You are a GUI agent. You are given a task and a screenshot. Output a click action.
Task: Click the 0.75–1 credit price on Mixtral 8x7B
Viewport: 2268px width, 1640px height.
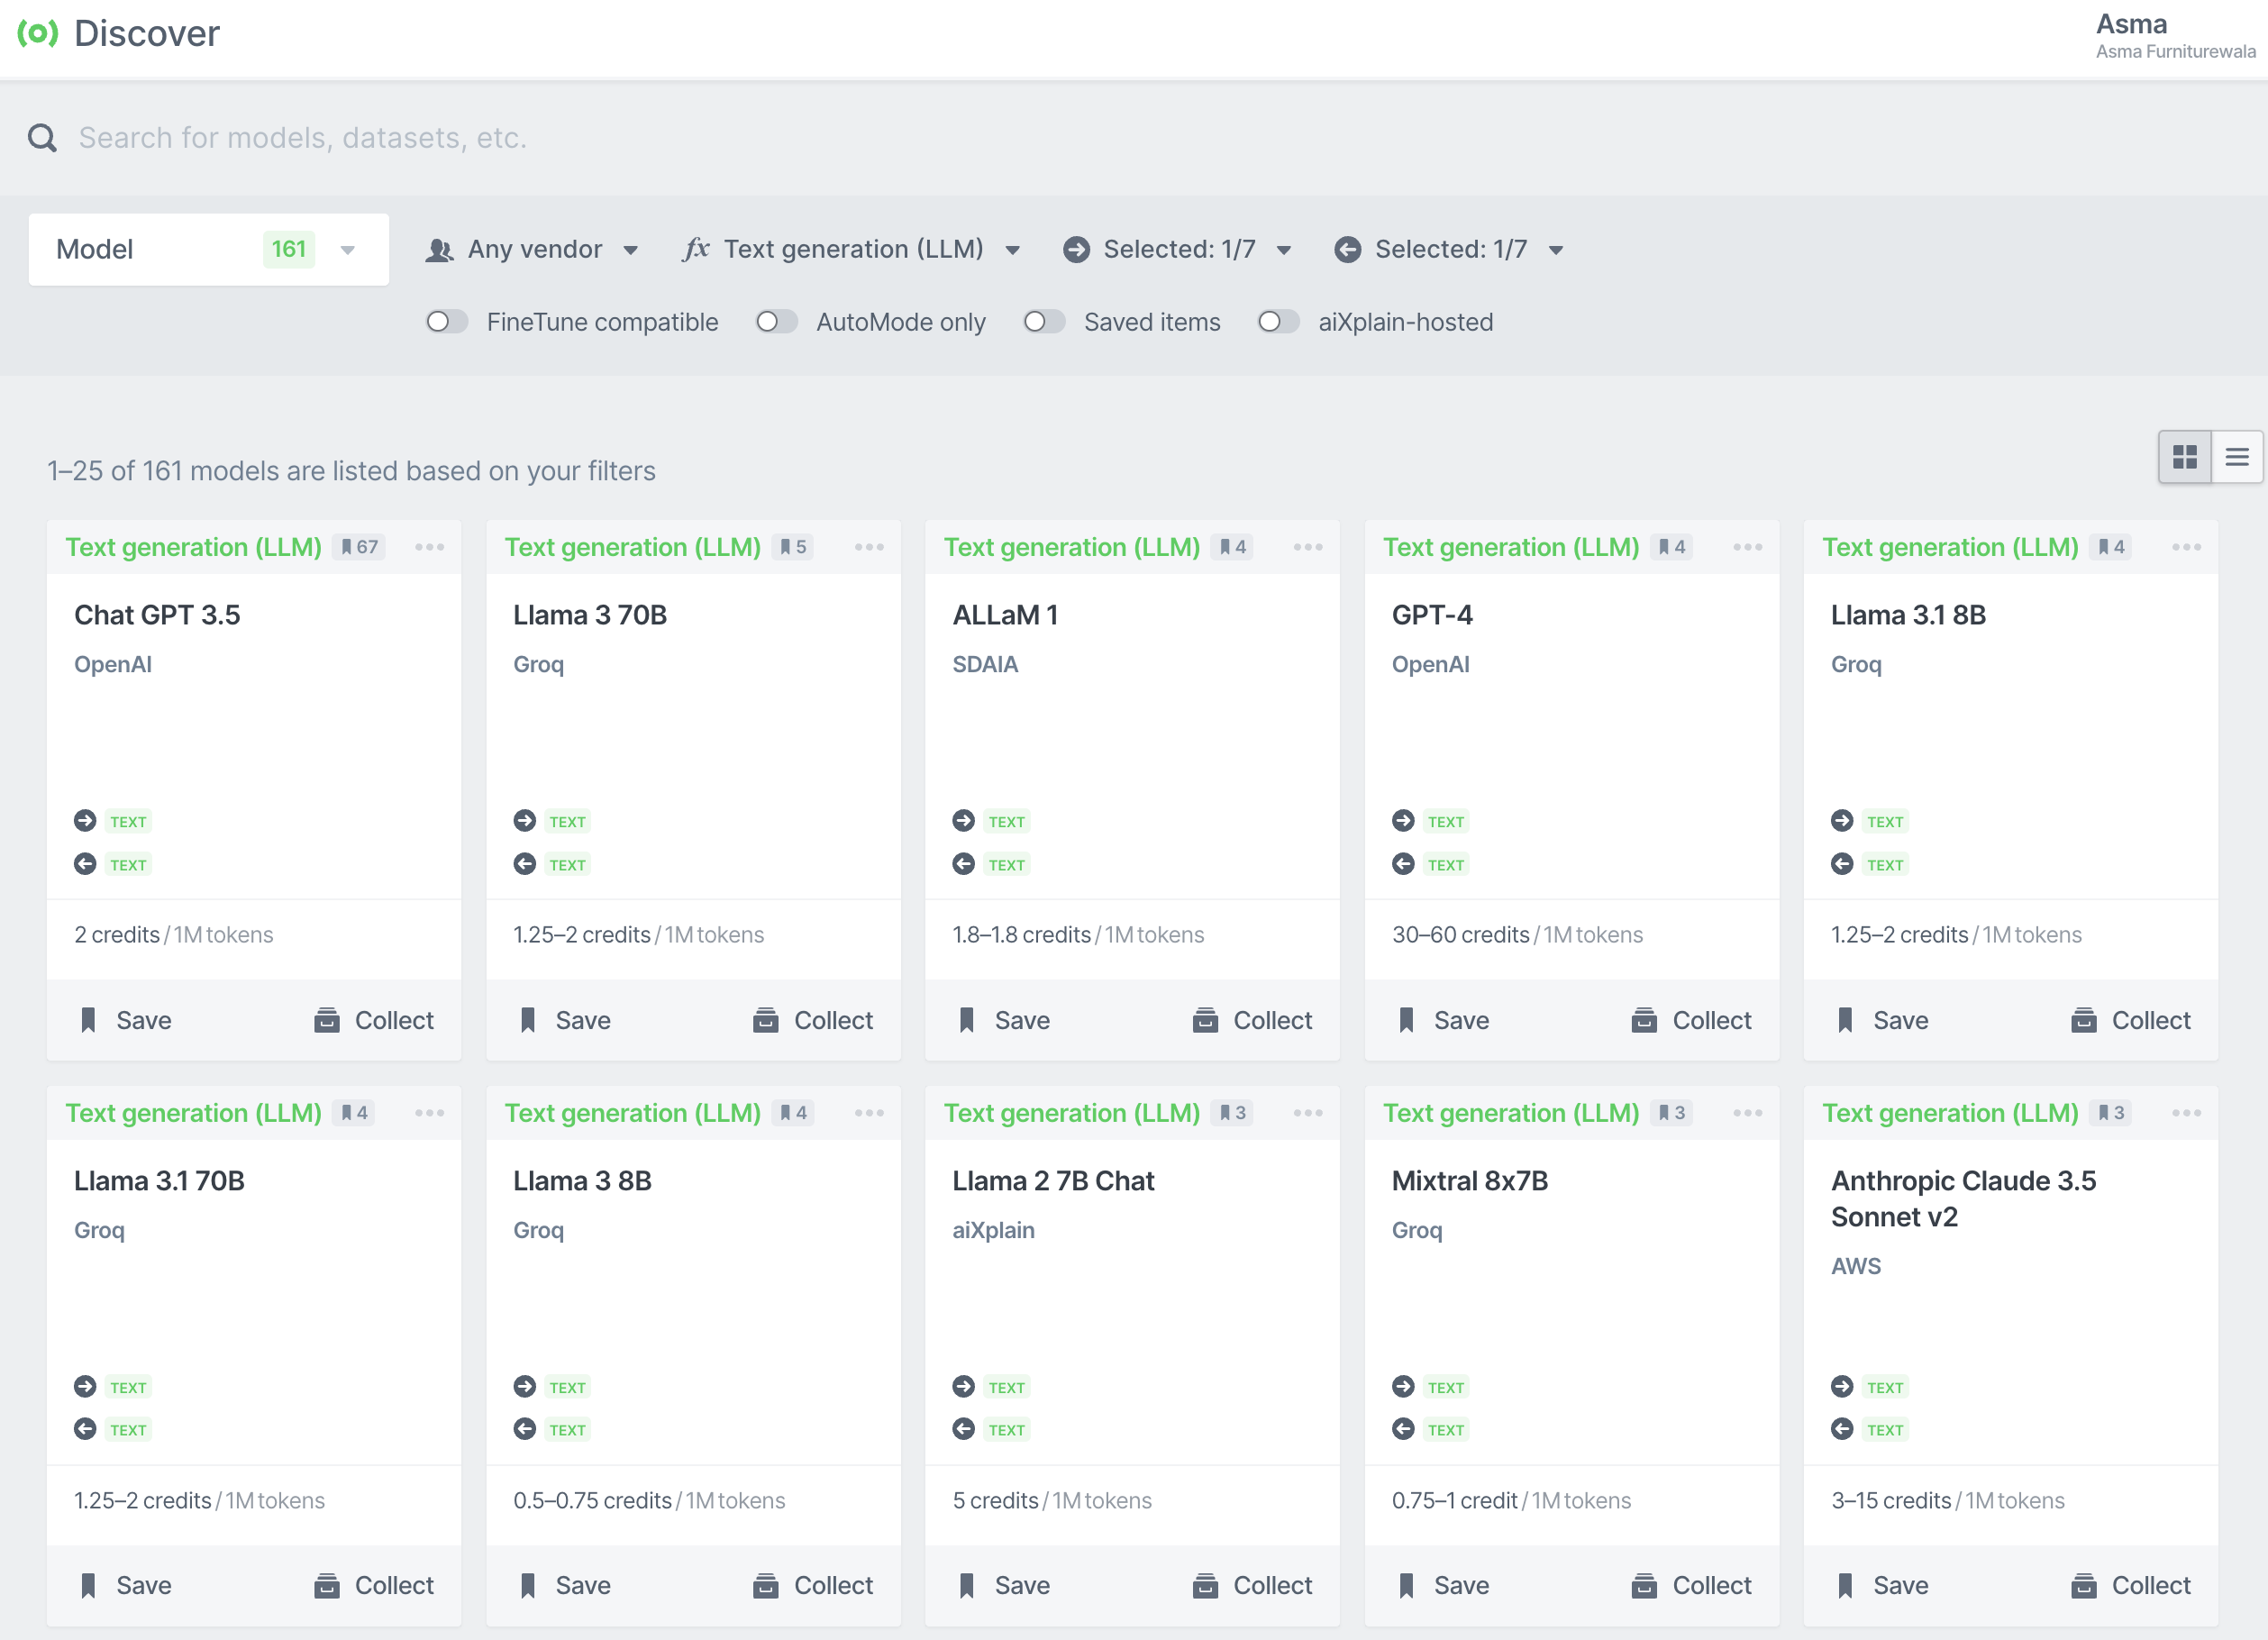pyautogui.click(x=1454, y=1500)
